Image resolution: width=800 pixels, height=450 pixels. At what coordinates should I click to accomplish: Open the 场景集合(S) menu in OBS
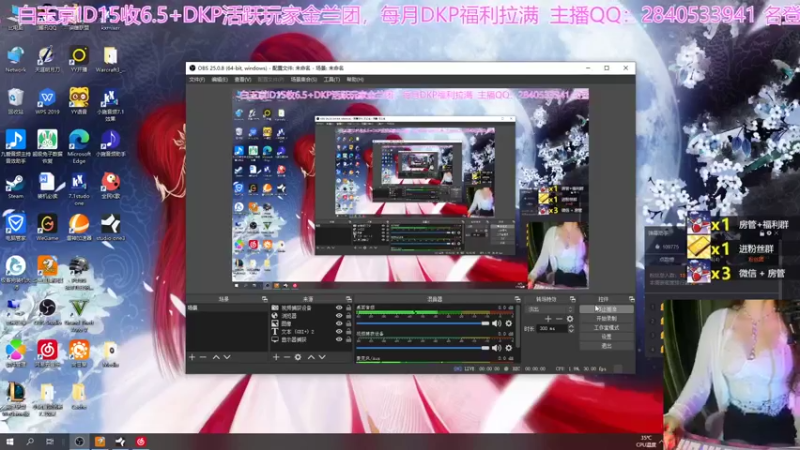click(x=304, y=80)
